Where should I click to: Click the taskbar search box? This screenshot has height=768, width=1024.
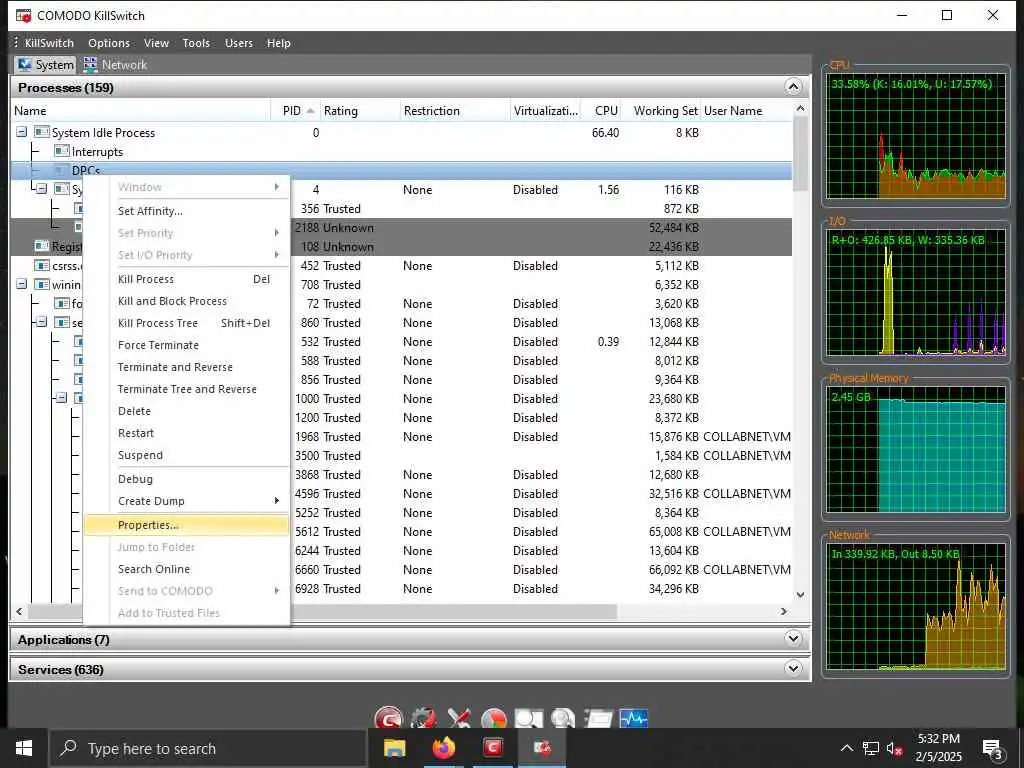tap(208, 748)
